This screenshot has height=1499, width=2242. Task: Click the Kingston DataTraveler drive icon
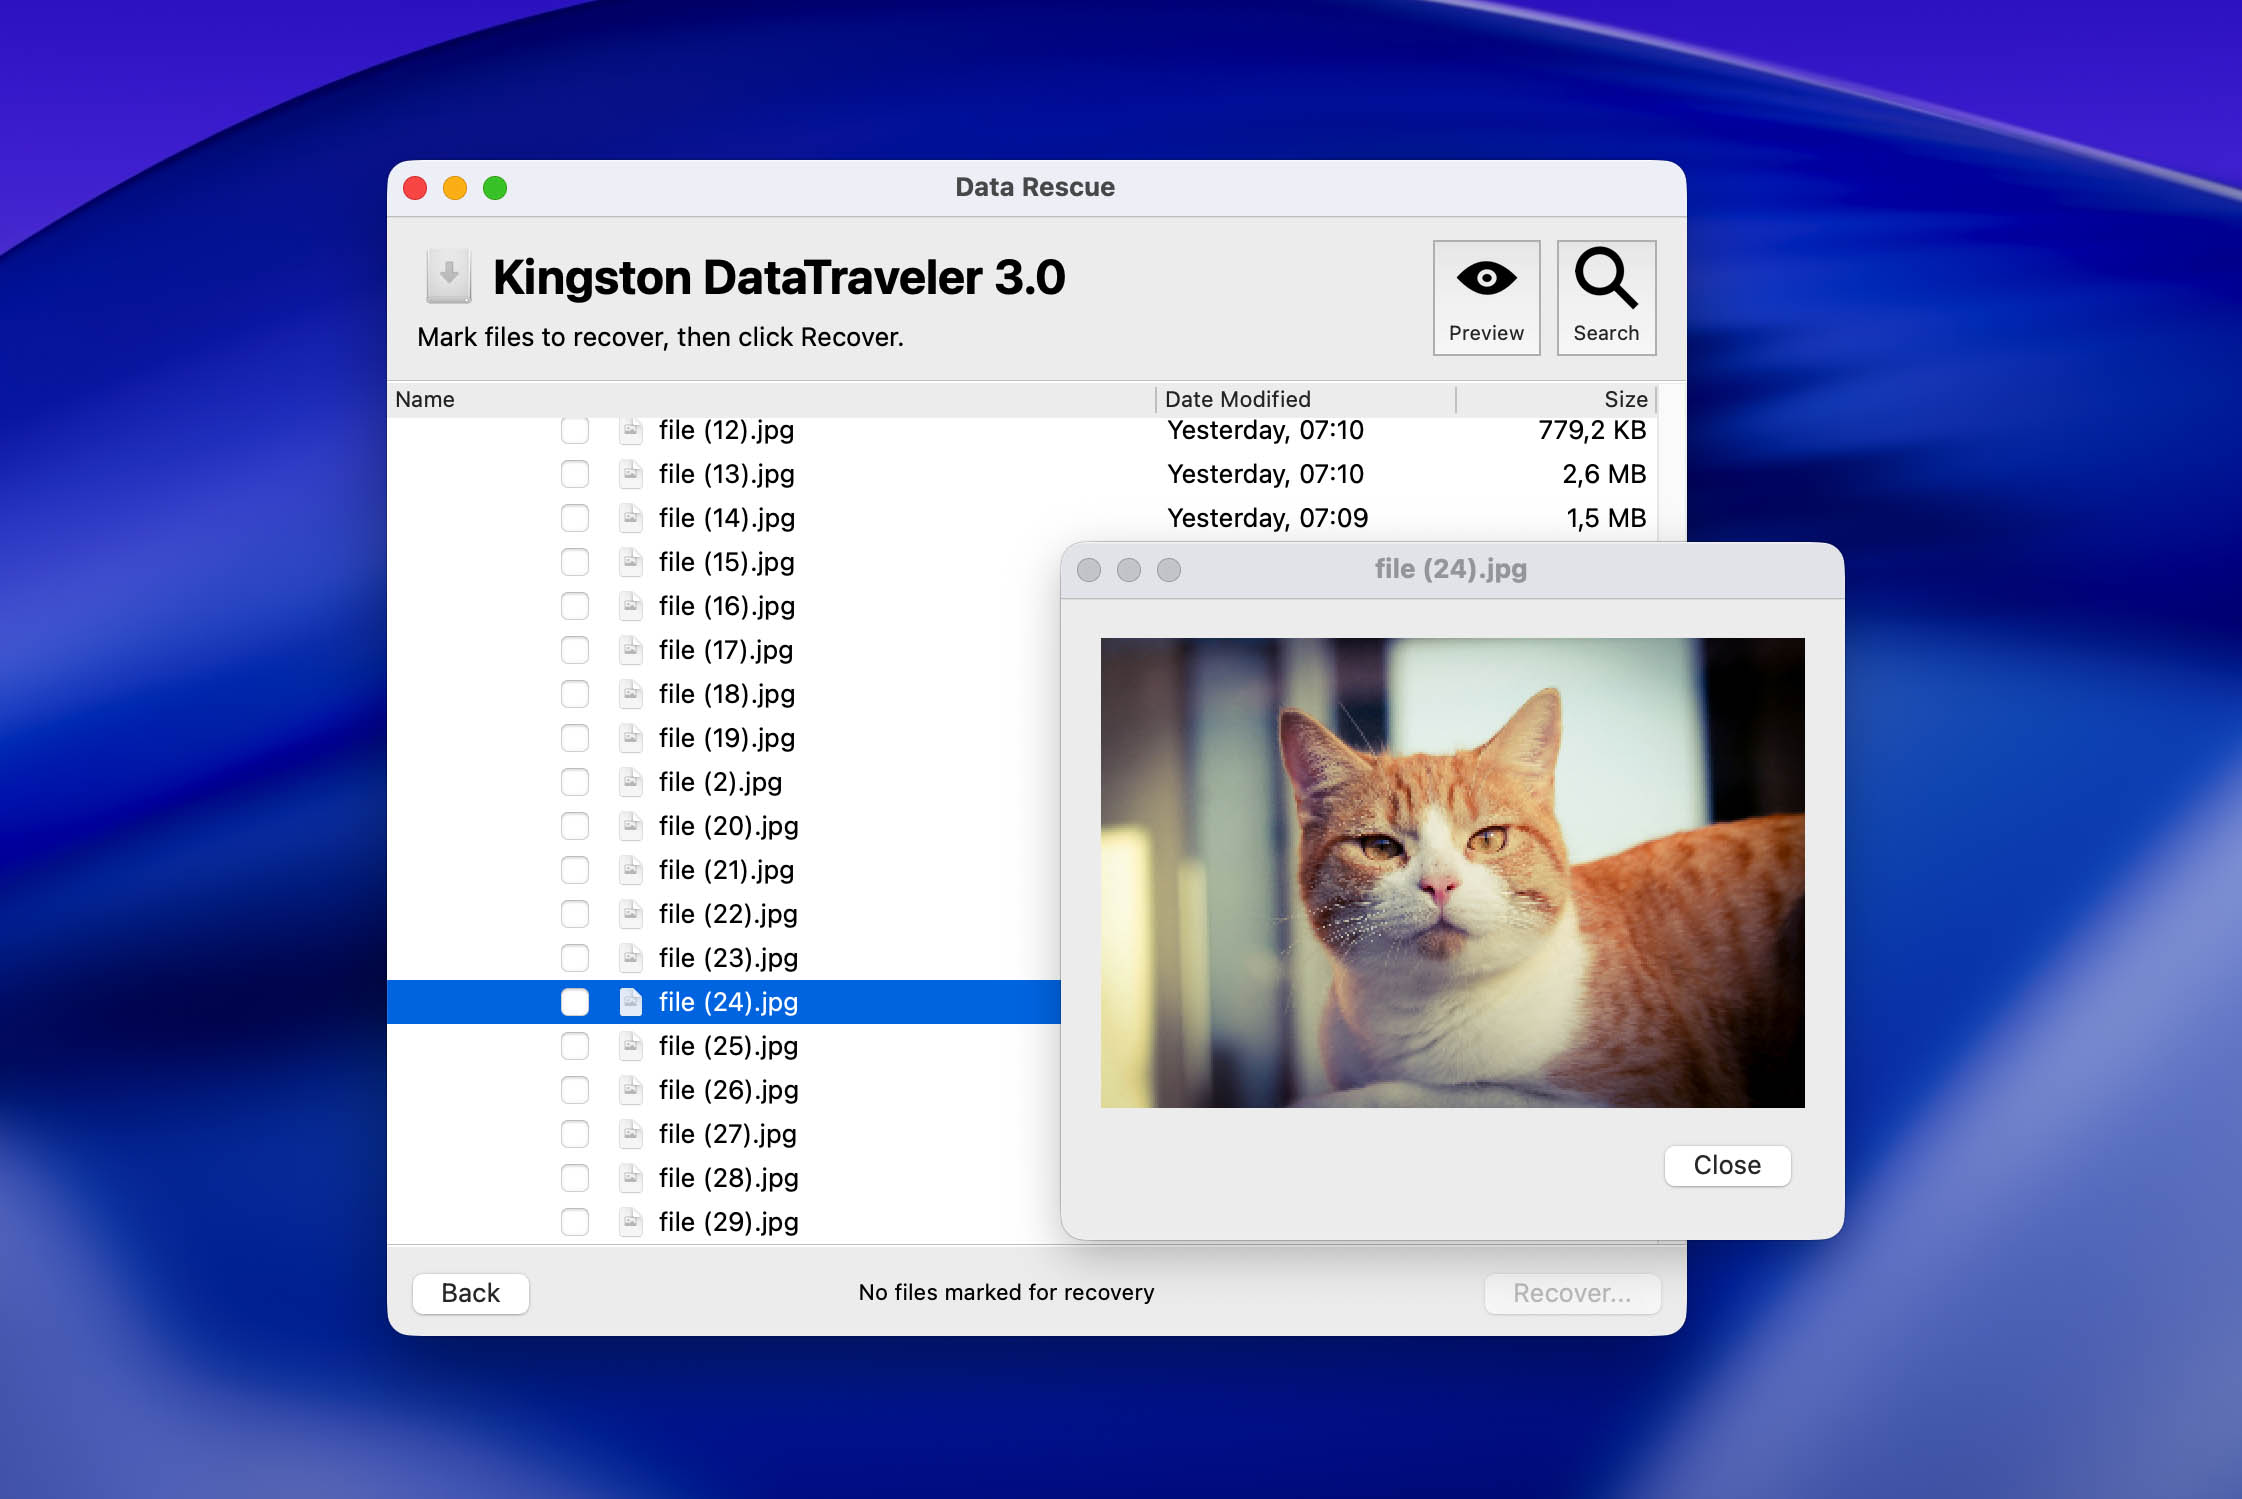(446, 277)
